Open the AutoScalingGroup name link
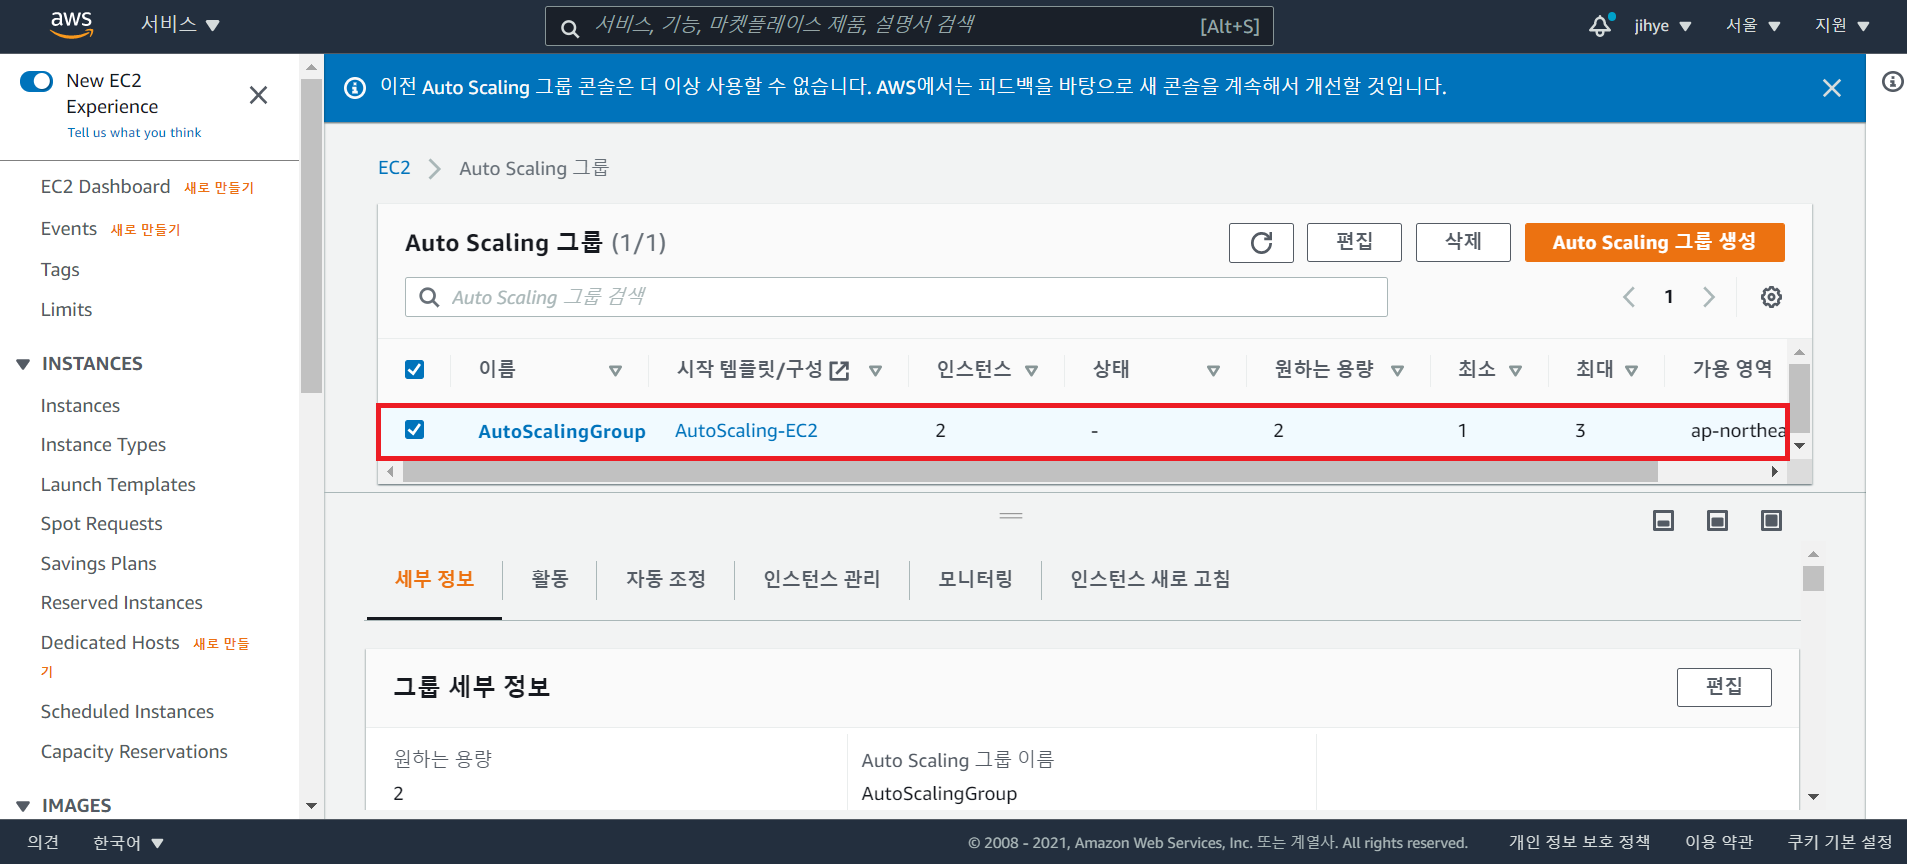 (x=562, y=431)
